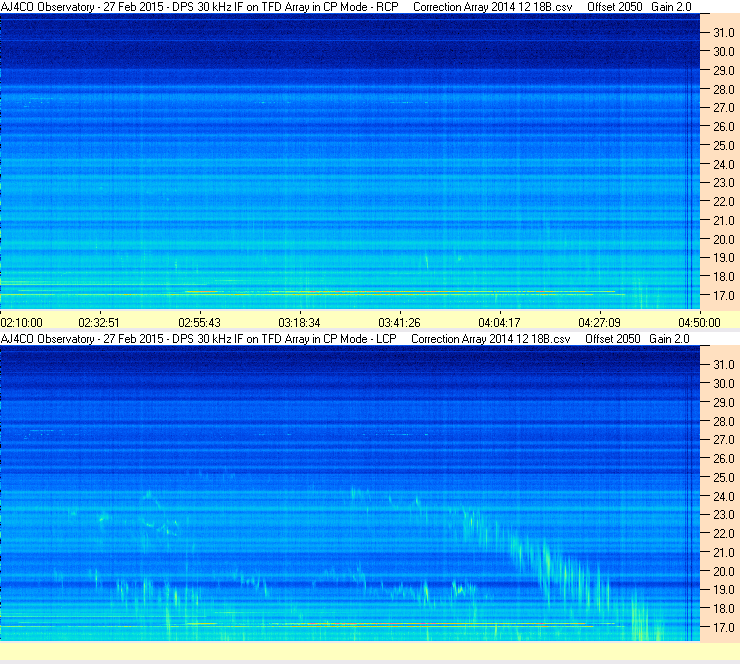The image size is (740, 664).
Task: Click the 29.0 frequency label on RCP chart
Action: [724, 70]
